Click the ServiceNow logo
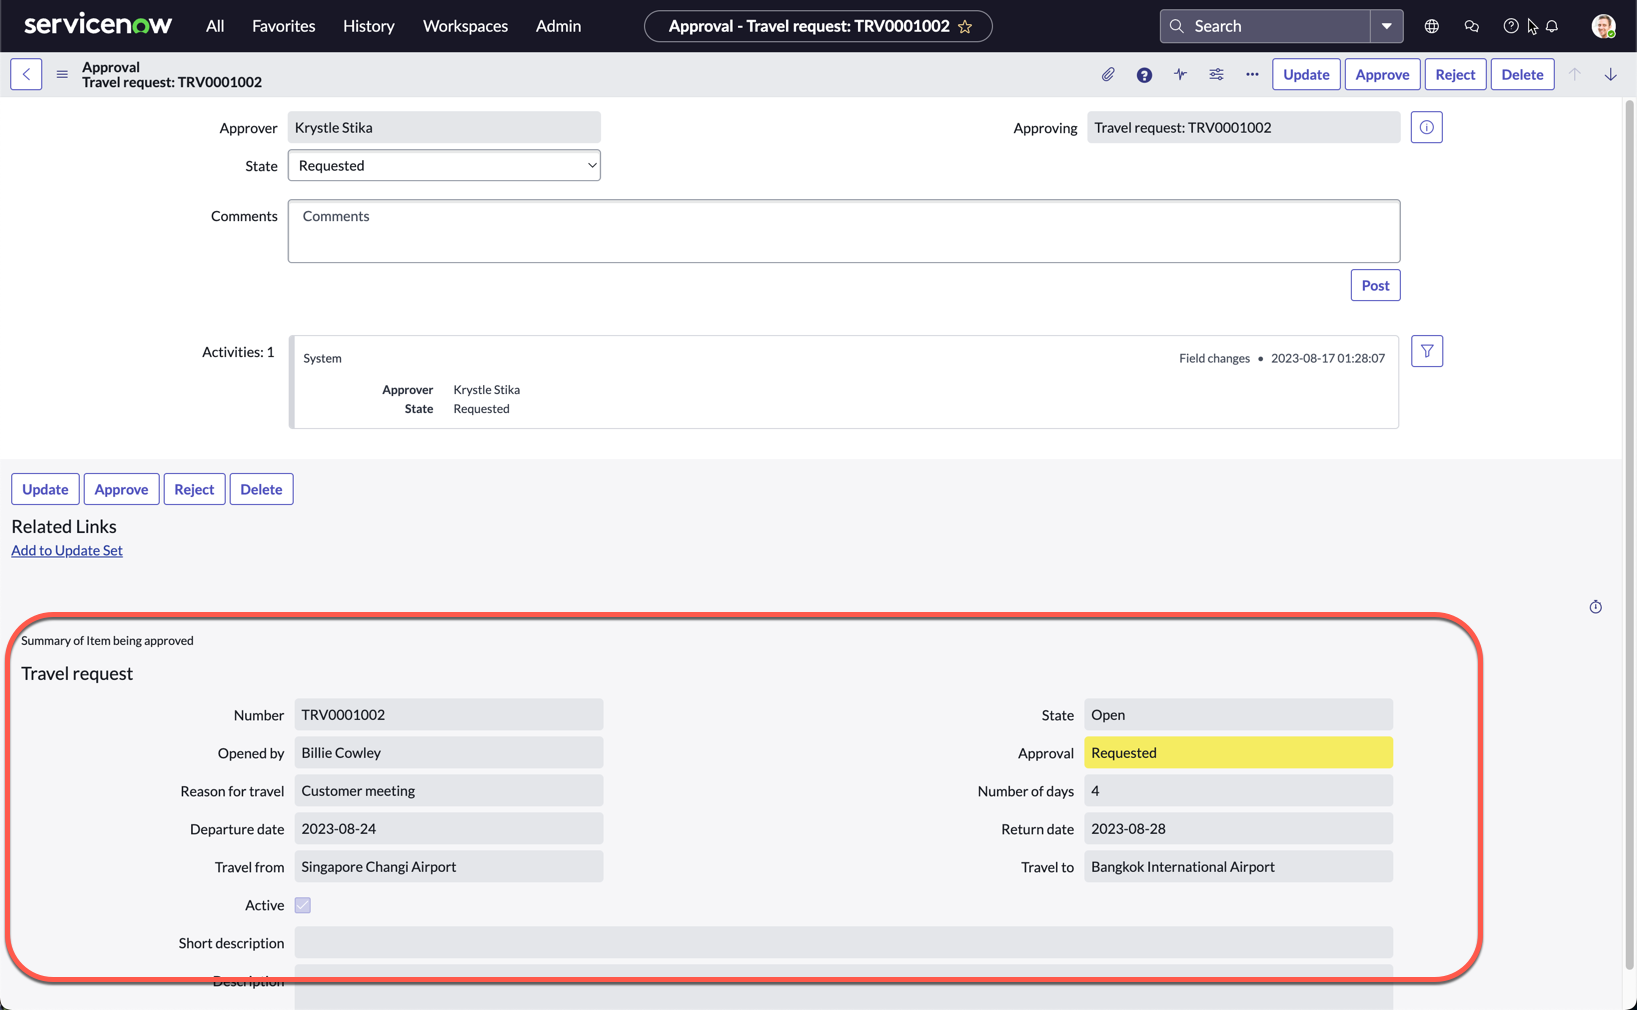Image resolution: width=1637 pixels, height=1010 pixels. pyautogui.click(x=97, y=25)
